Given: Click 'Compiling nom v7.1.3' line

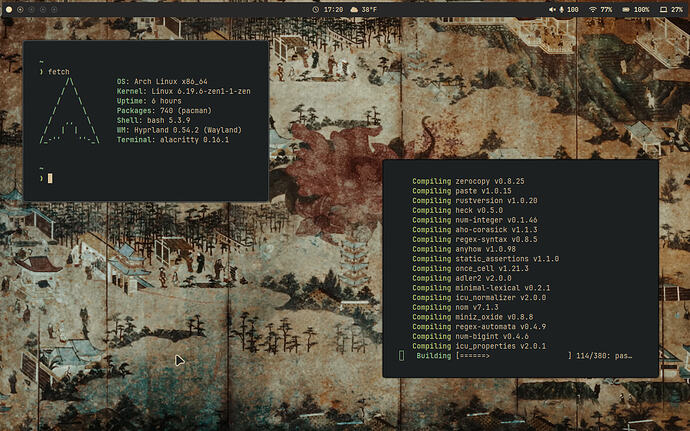Looking at the screenshot, I should pyautogui.click(x=455, y=307).
